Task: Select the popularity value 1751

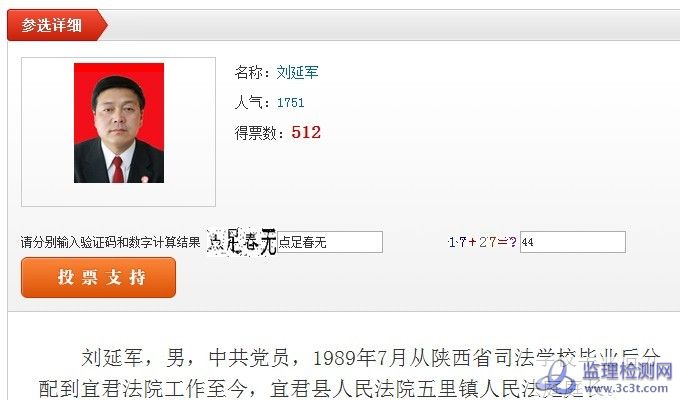Action: (290, 103)
